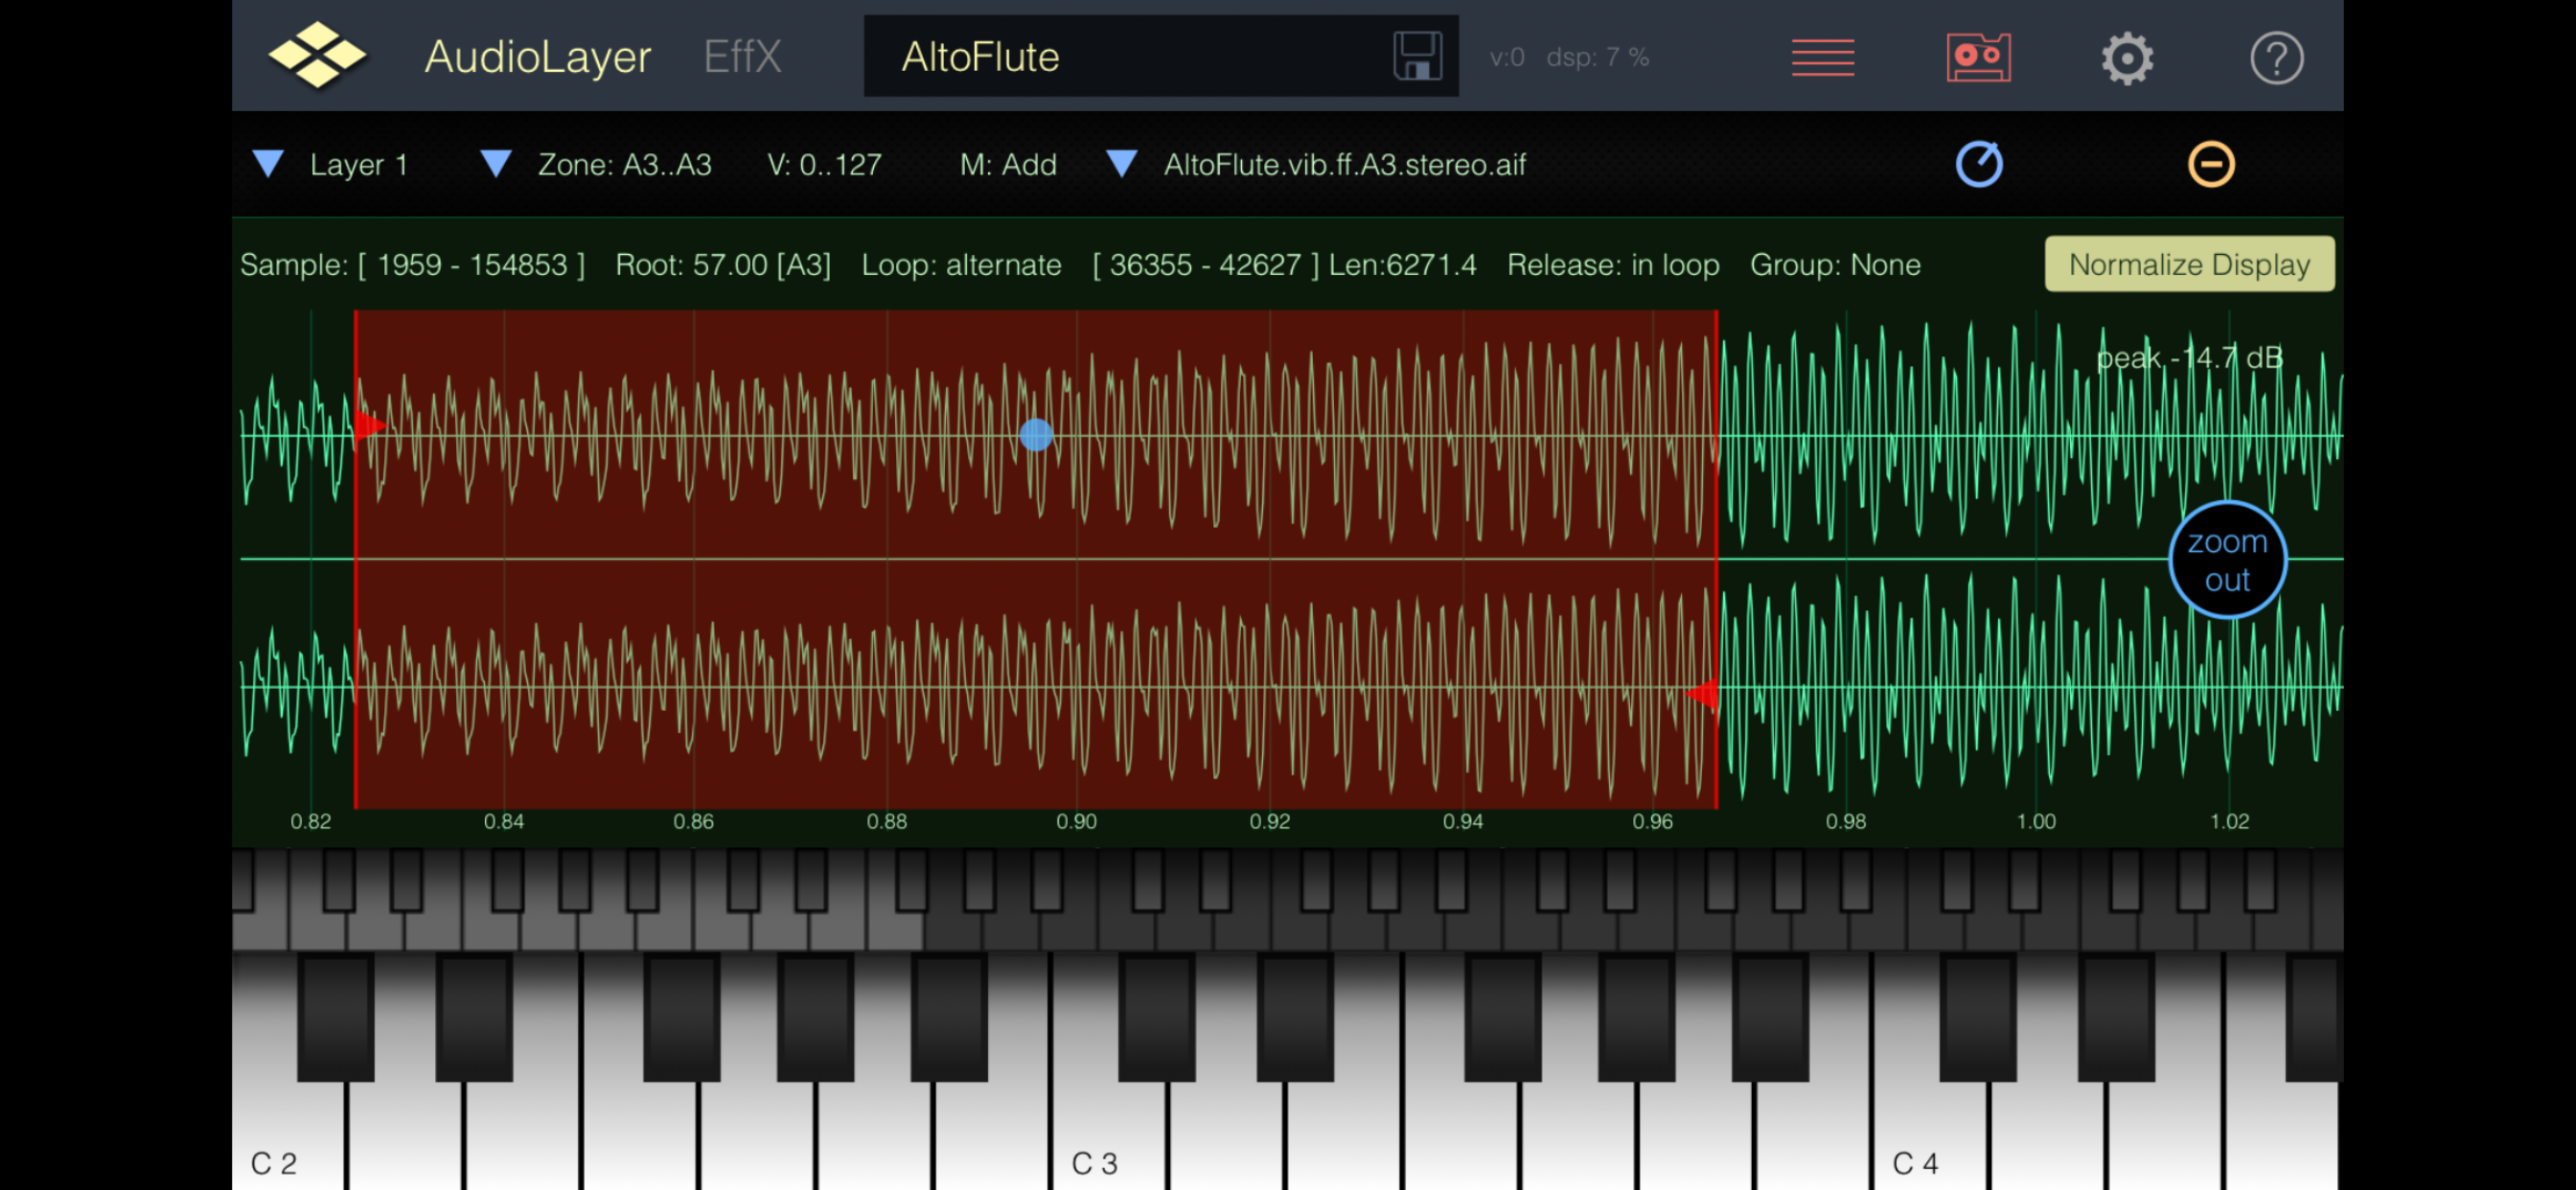Screen dimensions: 2576x1190
Task: Remove zone with orange minus circle icon
Action: tap(2210, 165)
